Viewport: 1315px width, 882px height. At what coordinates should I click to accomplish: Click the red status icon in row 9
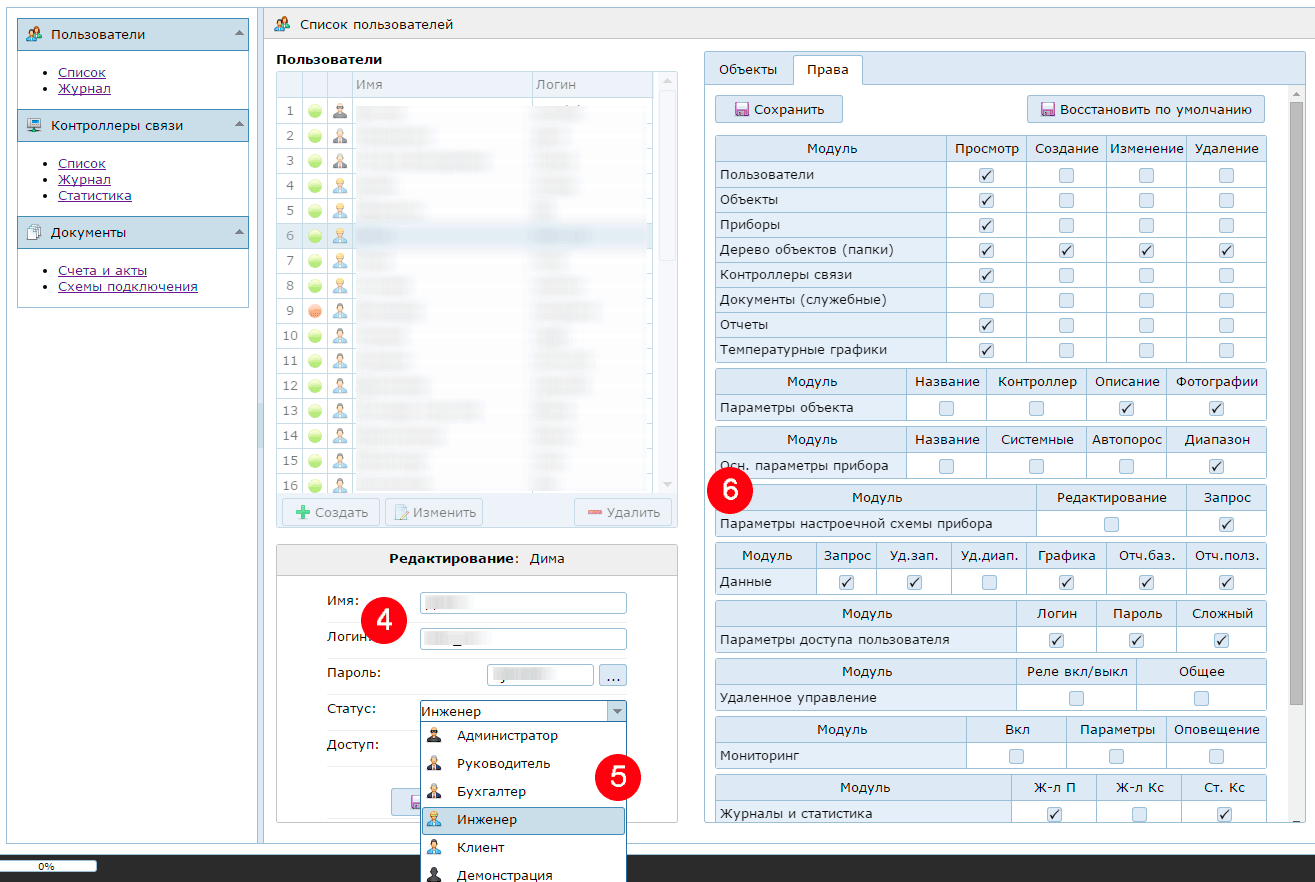click(315, 311)
